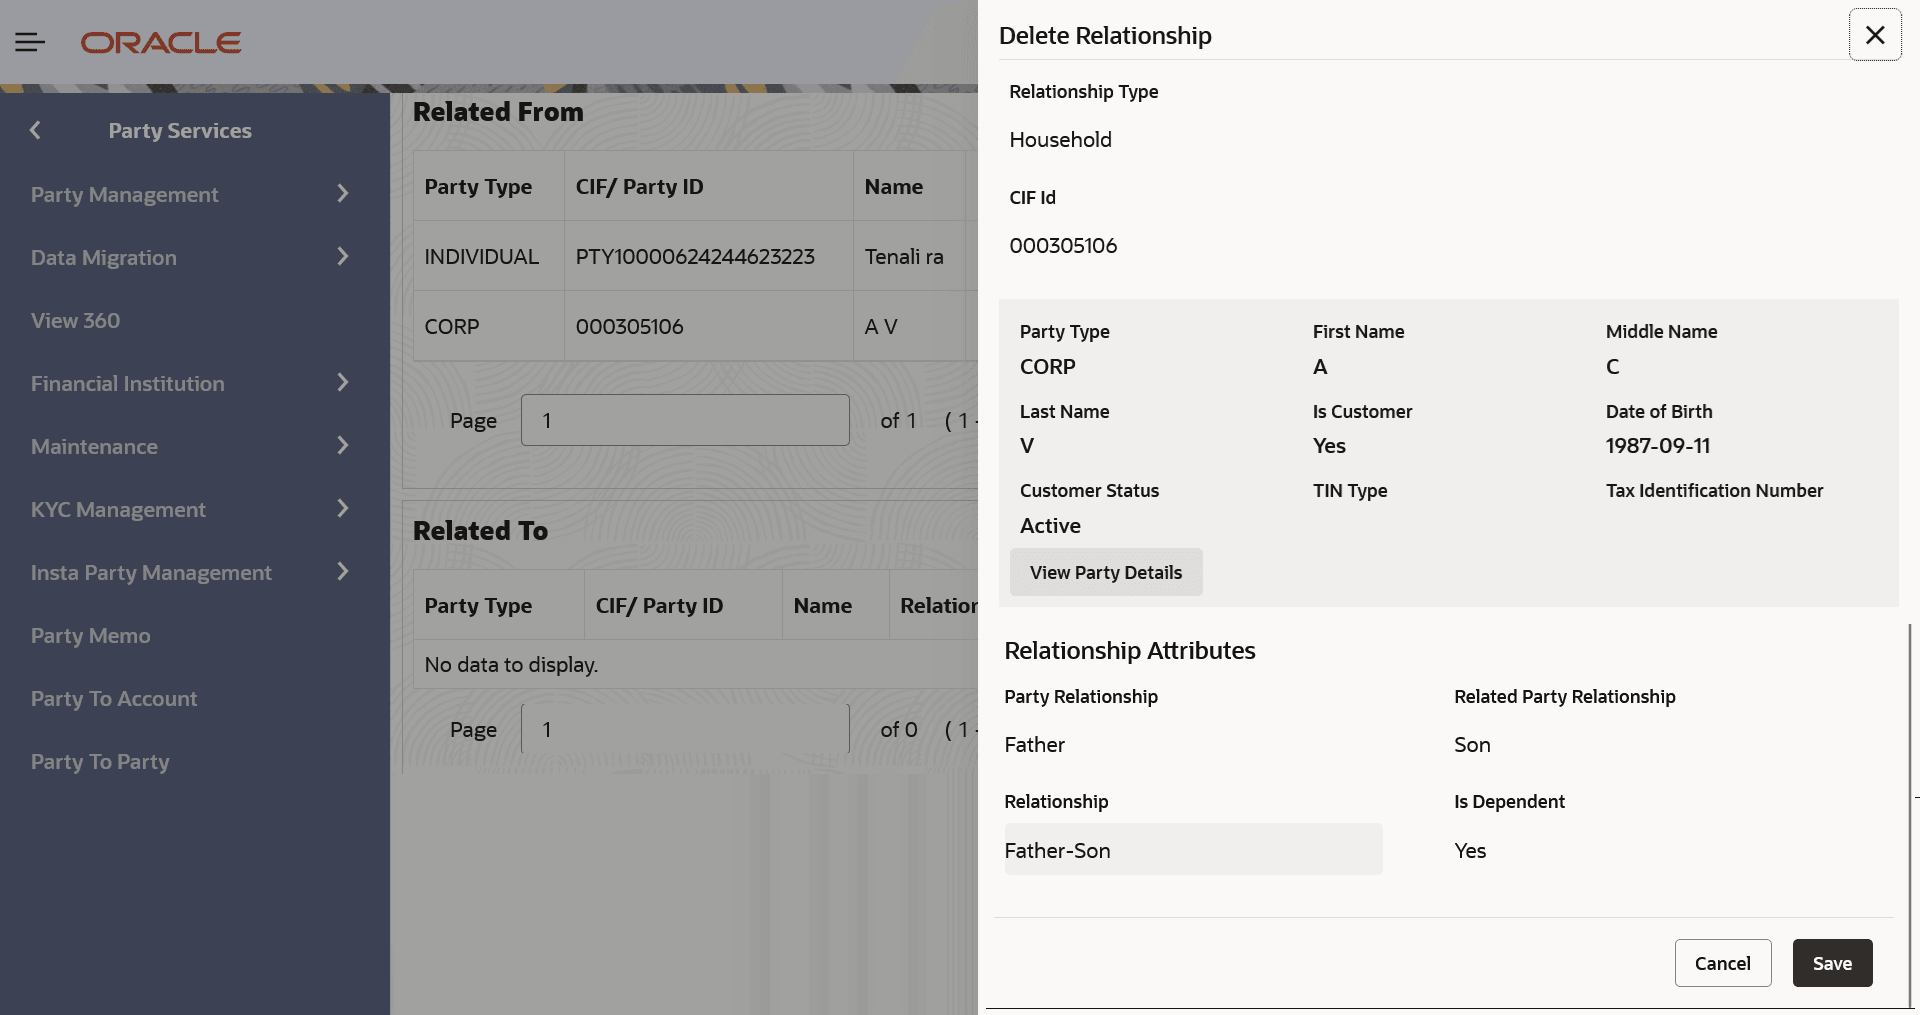
Task: Cancel the relationship deletion
Action: 1723,963
